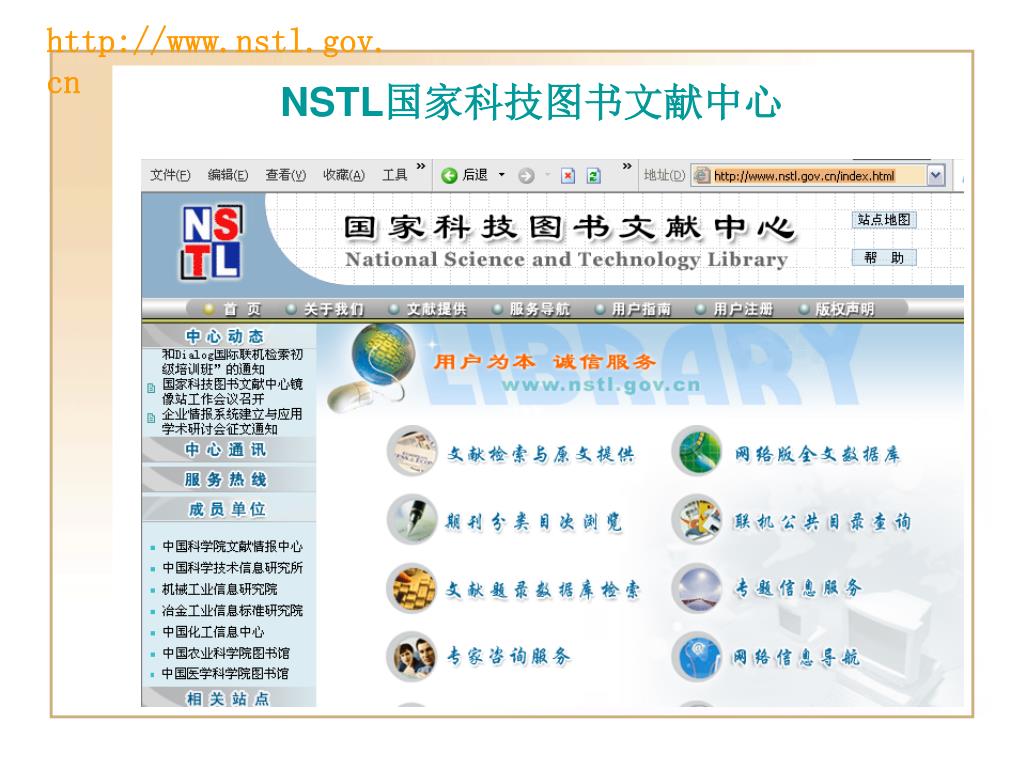Open the 专家咨询服务 link
1024x768 pixels.
(508, 656)
